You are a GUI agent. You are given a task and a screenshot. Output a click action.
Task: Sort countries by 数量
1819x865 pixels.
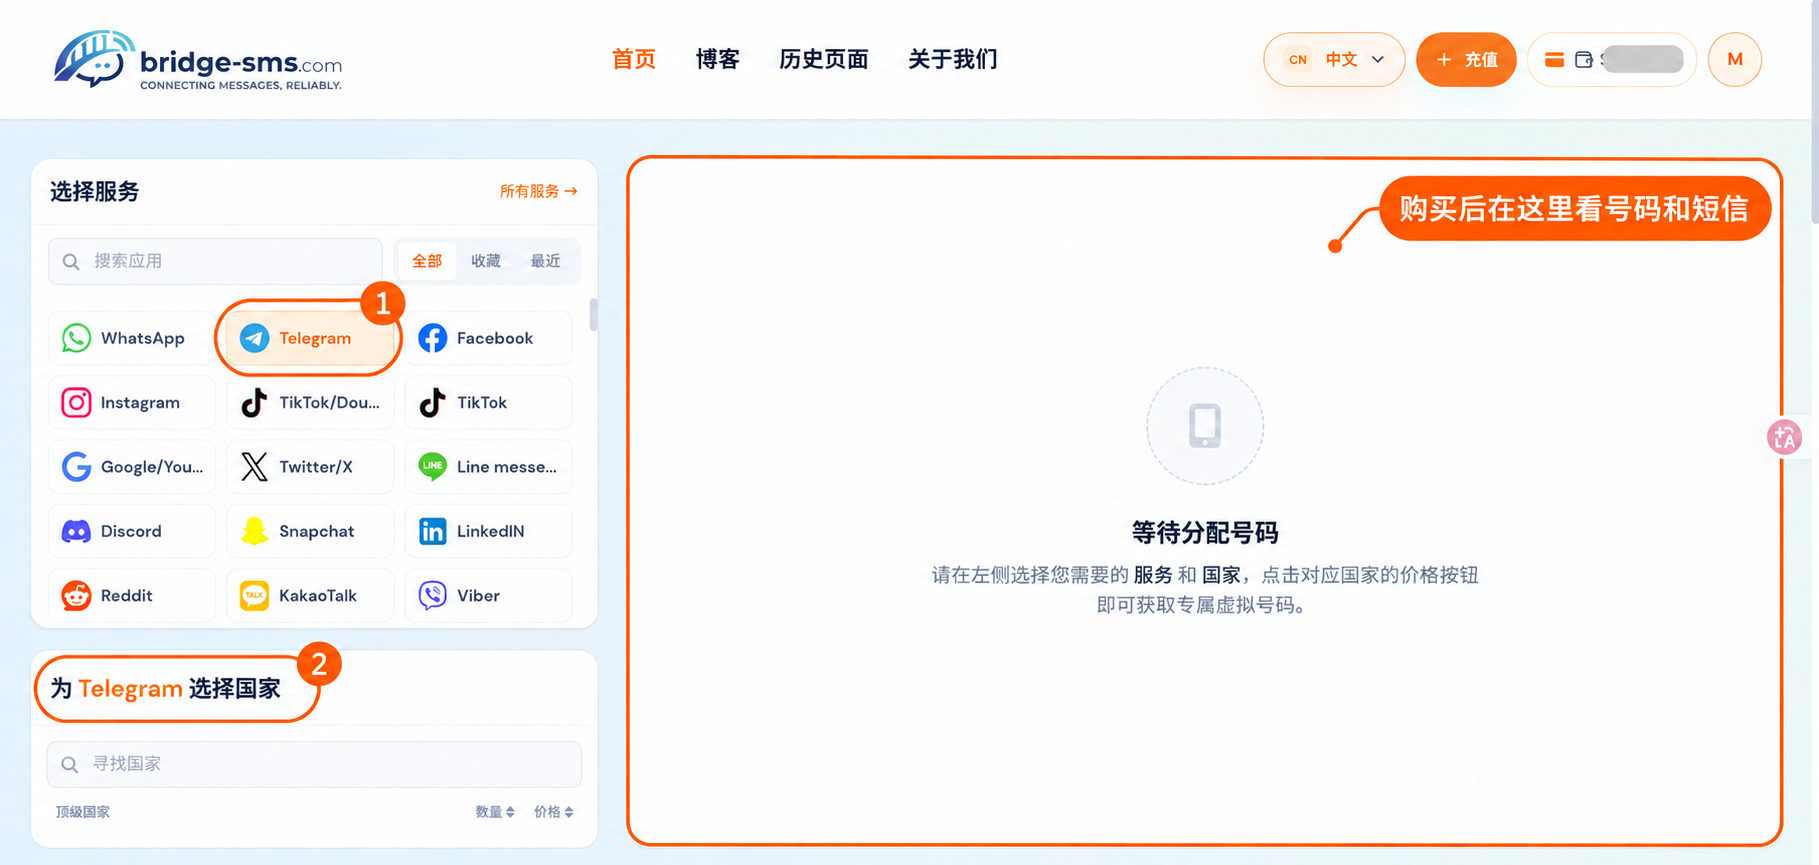(x=495, y=812)
